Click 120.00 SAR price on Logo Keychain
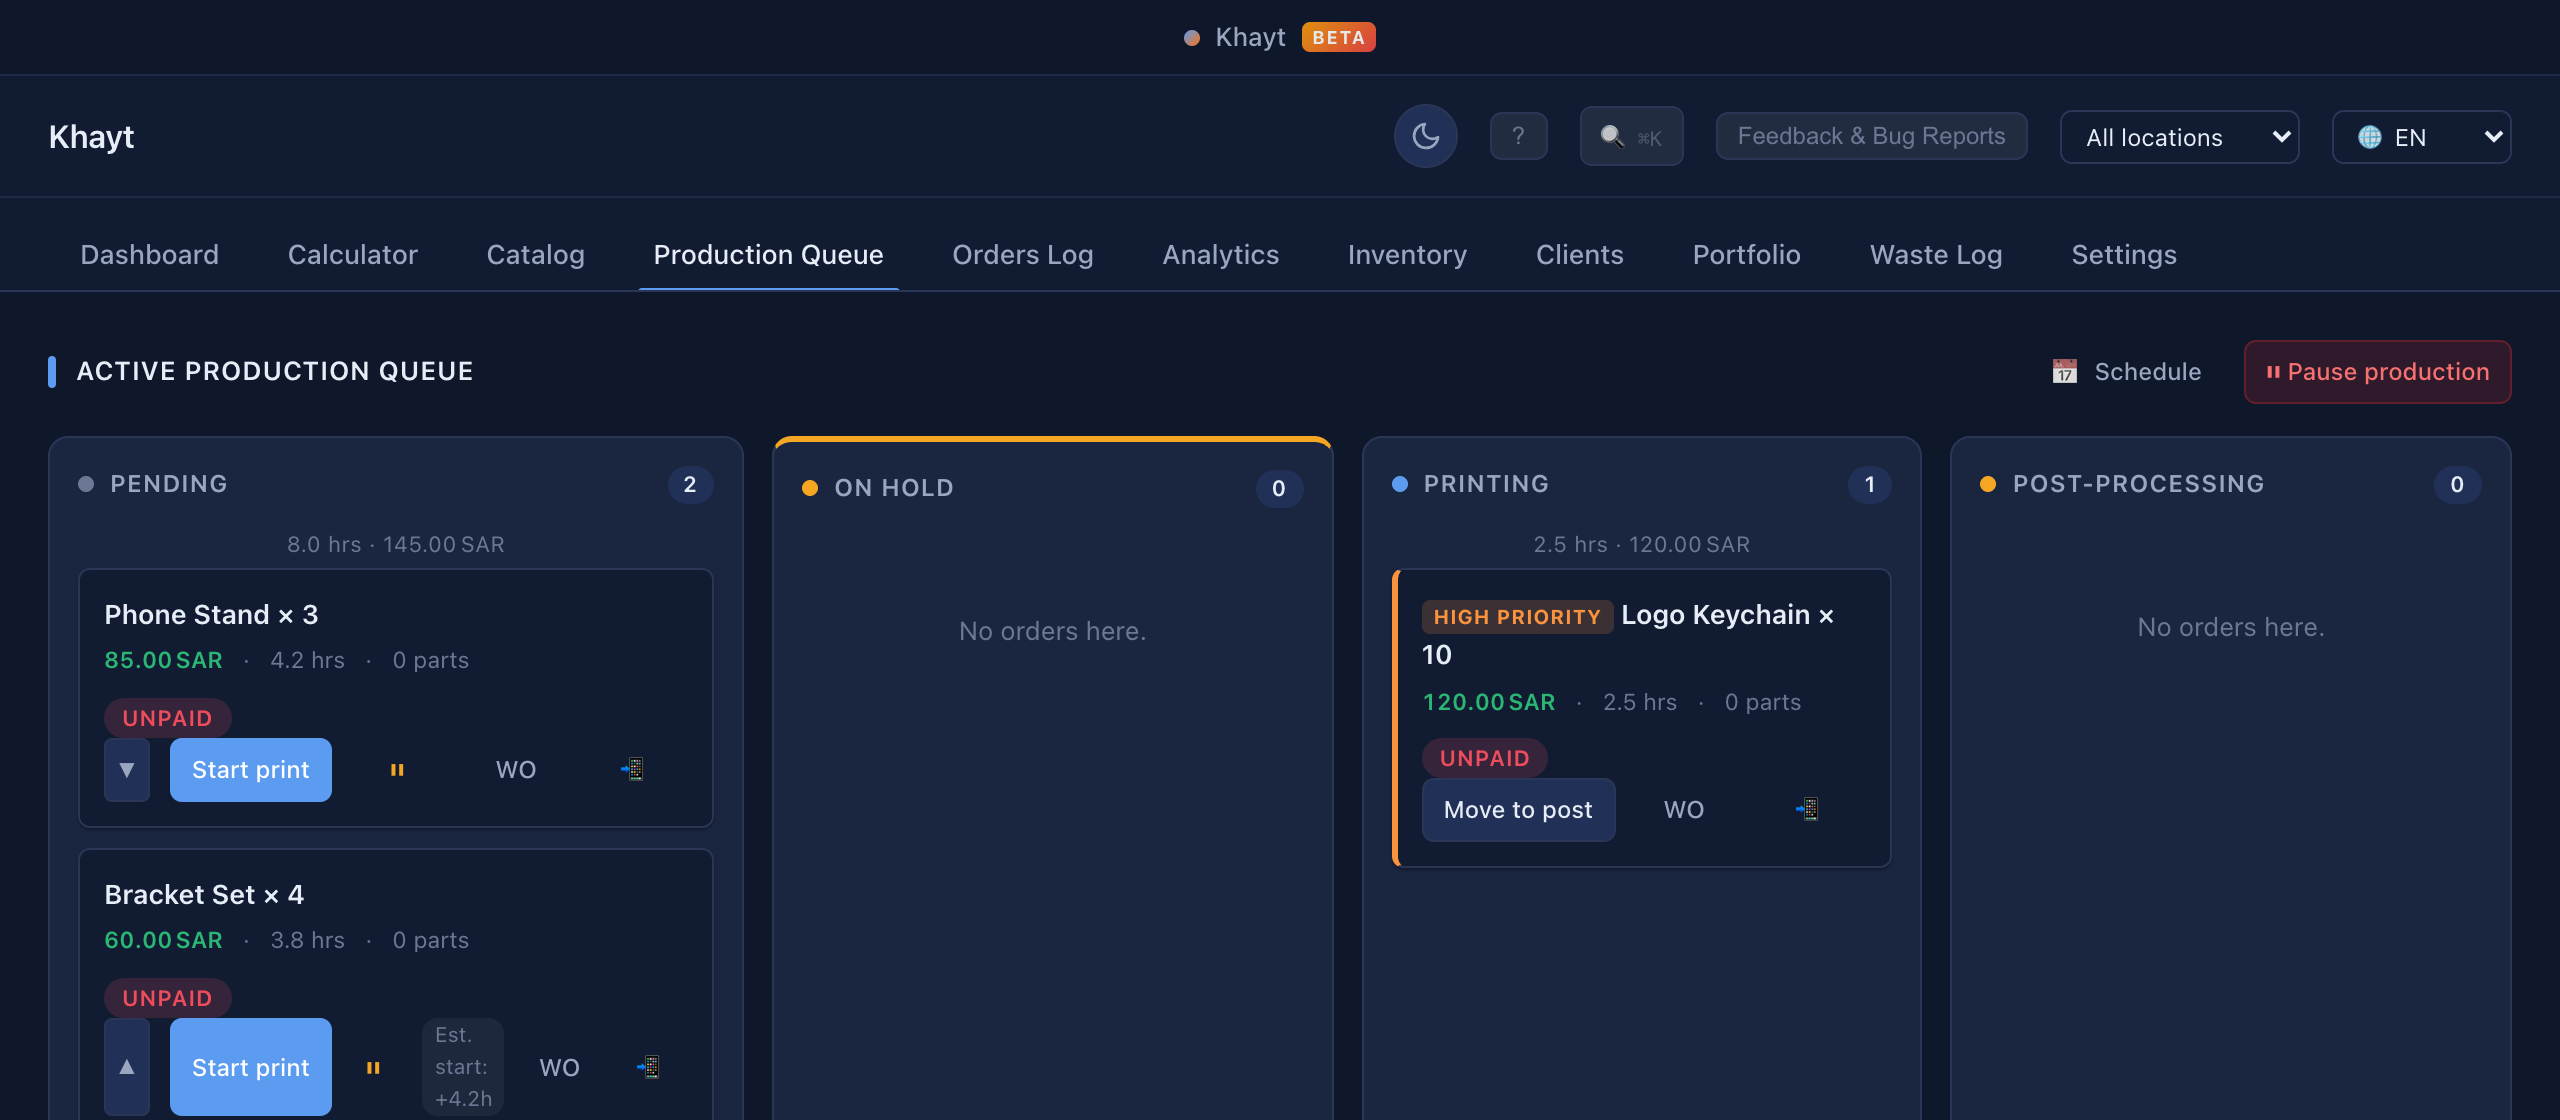 coord(1489,702)
